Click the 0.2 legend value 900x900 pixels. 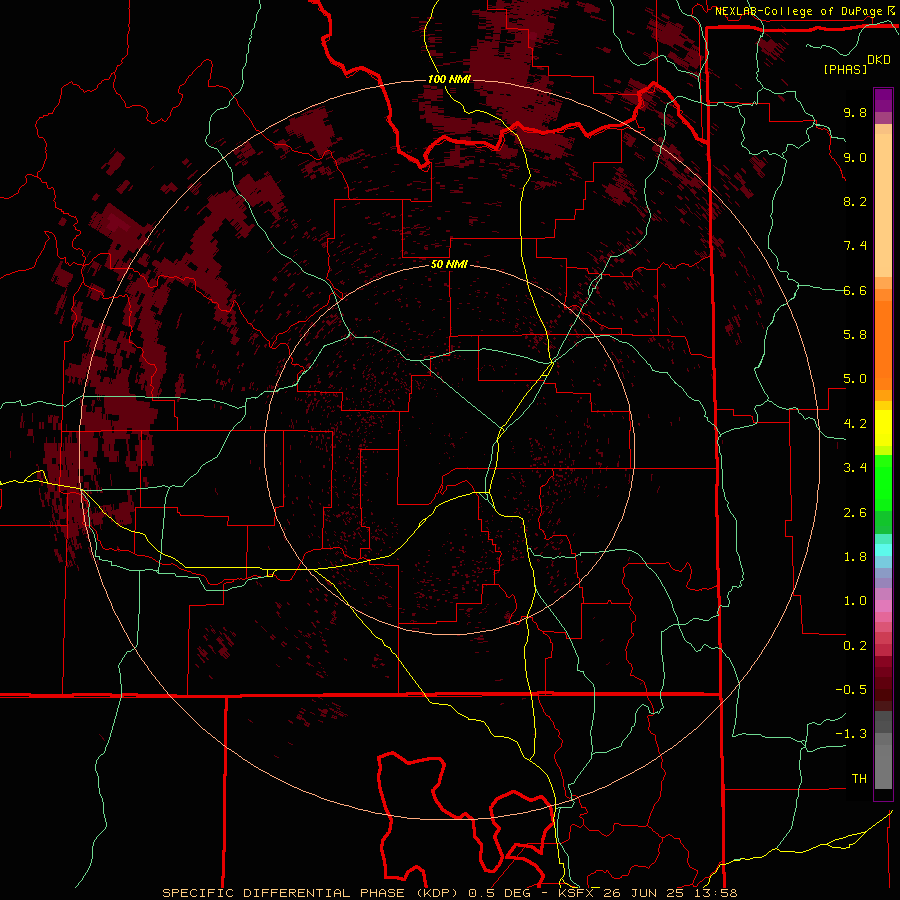(x=855, y=646)
